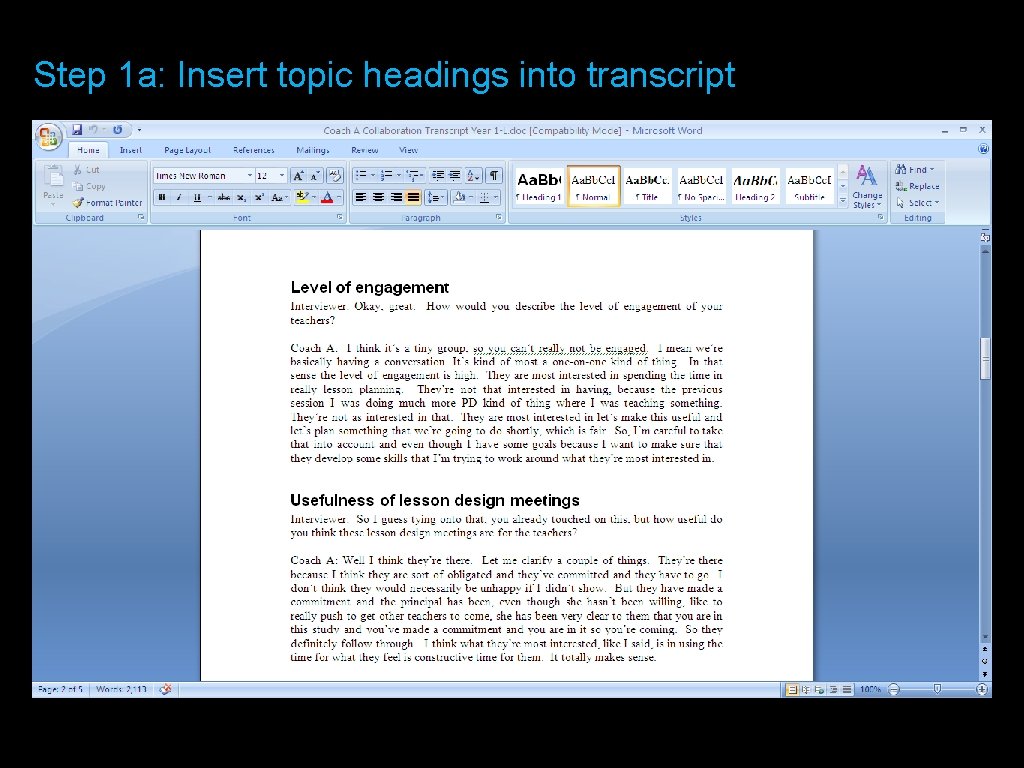
Task: Click the Copy command
Action: coord(89,186)
